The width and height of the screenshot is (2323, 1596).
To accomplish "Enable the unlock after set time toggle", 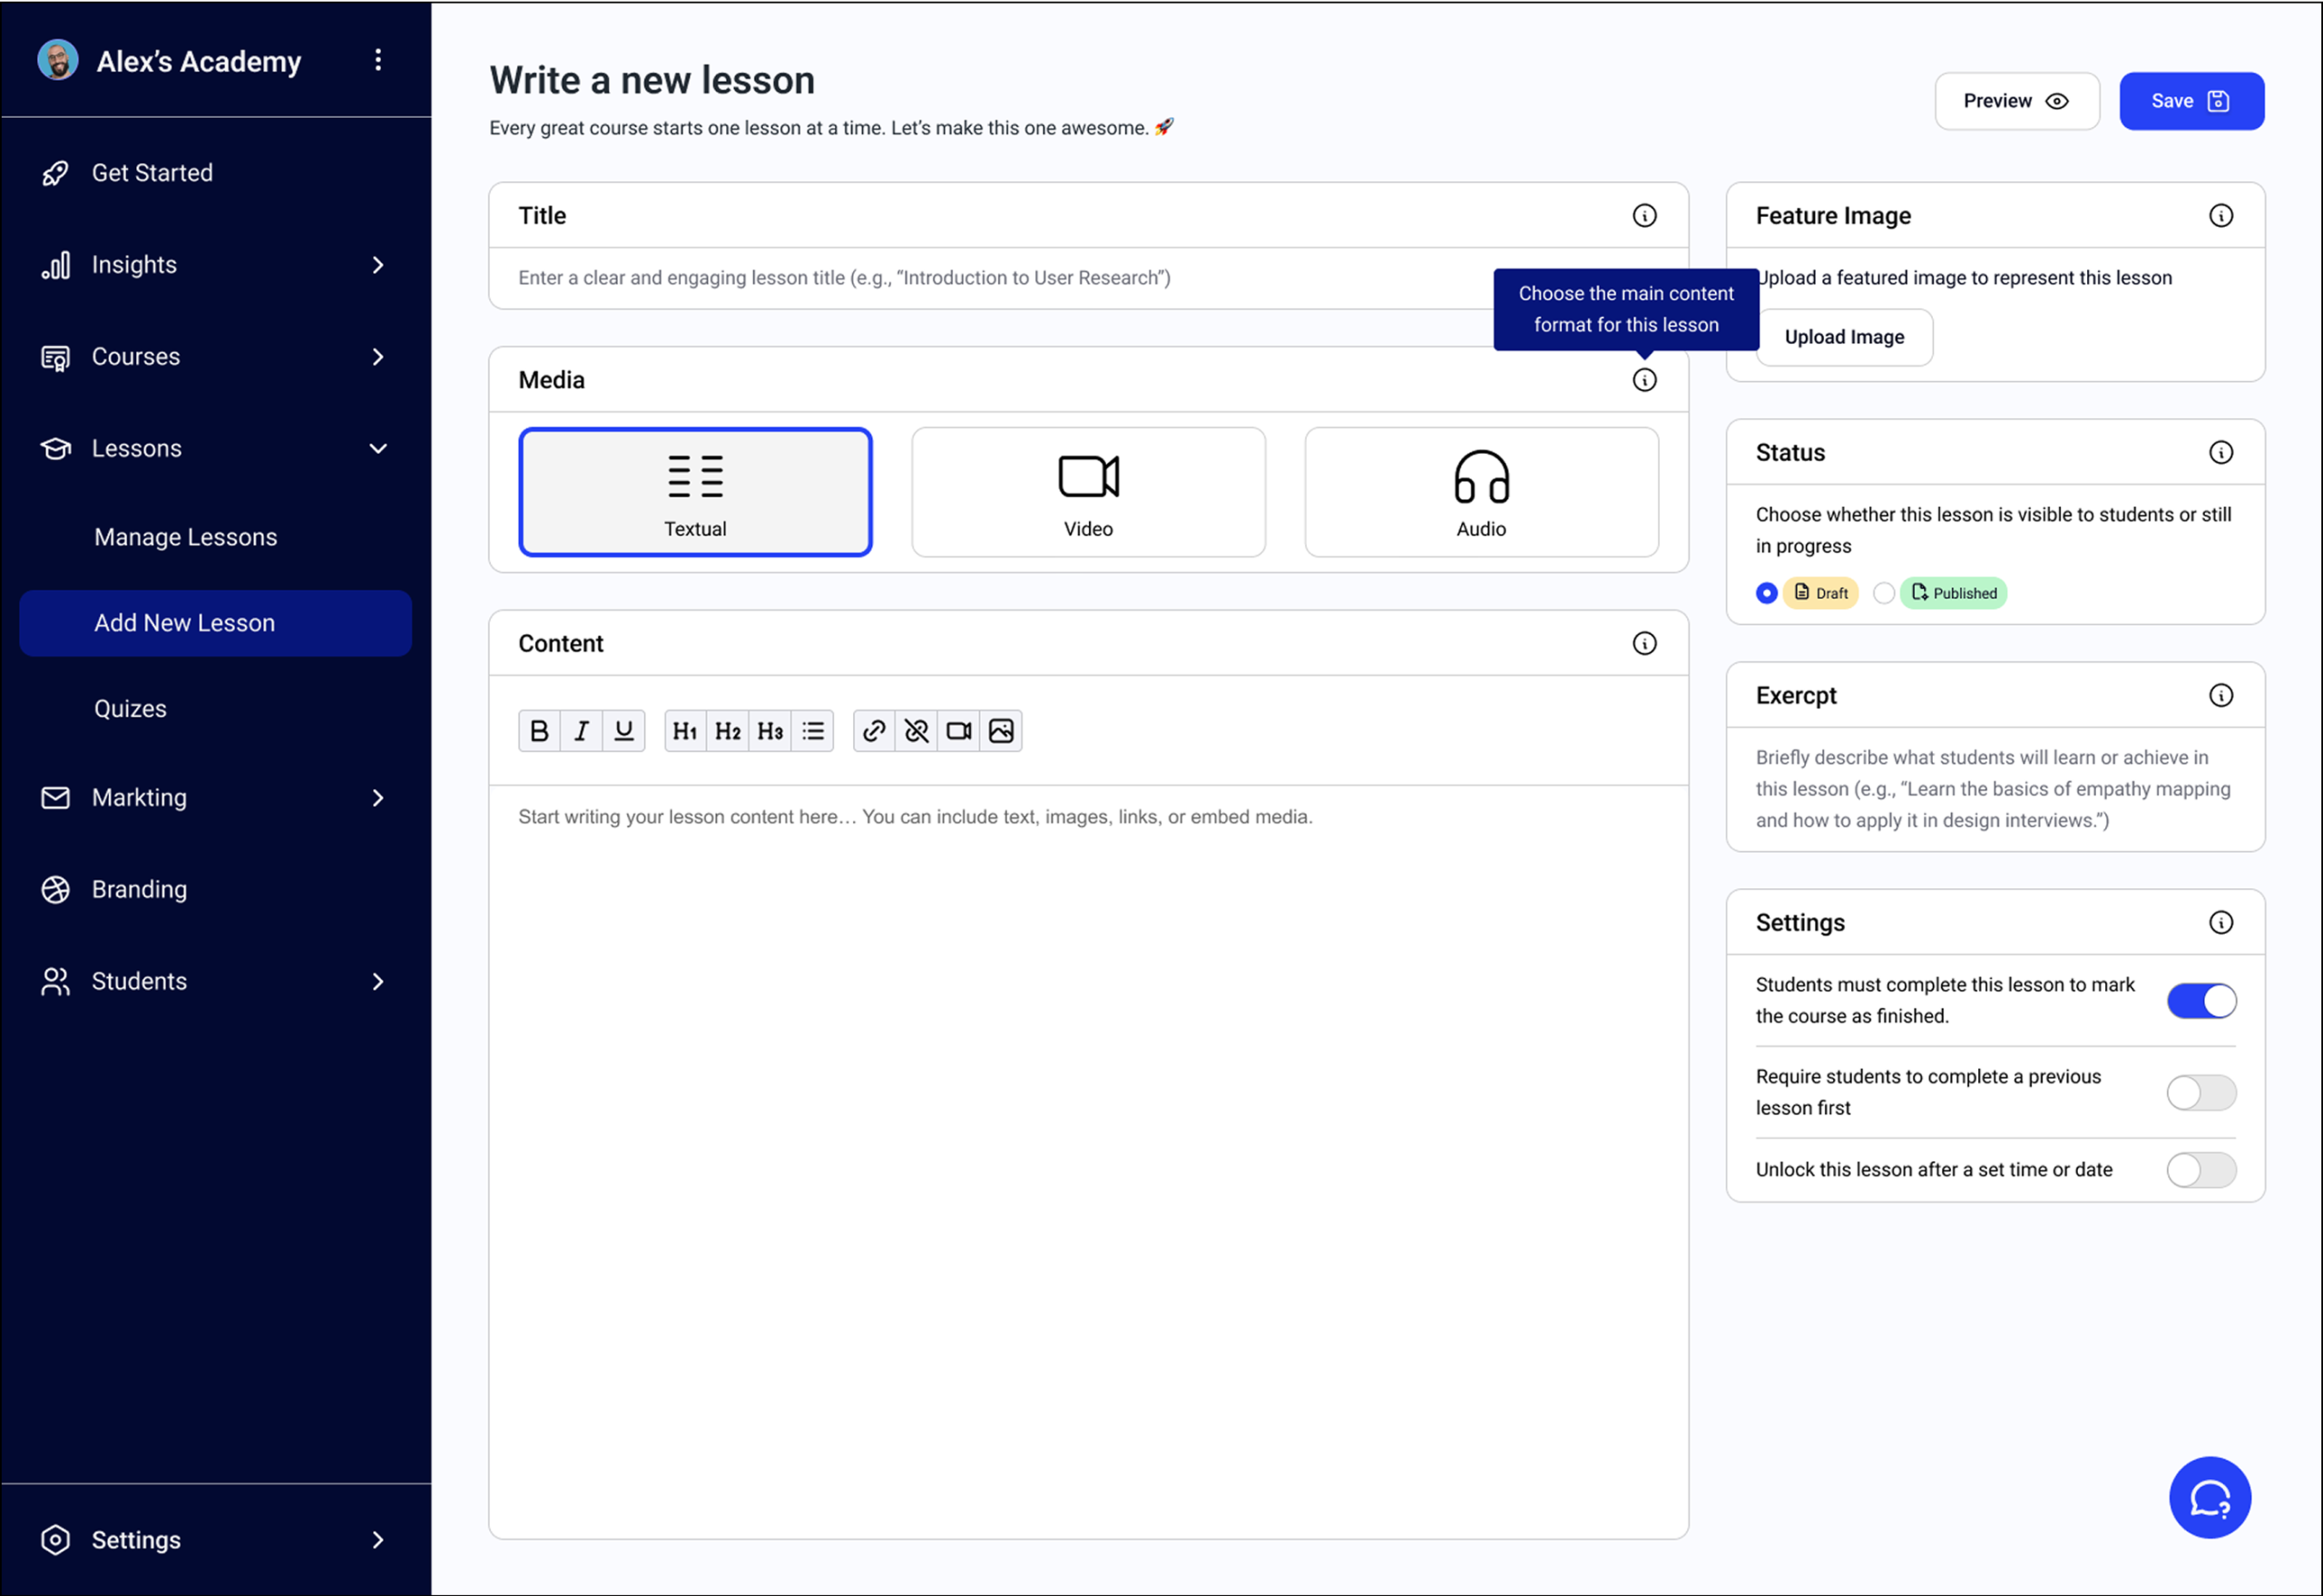I will click(2201, 1170).
